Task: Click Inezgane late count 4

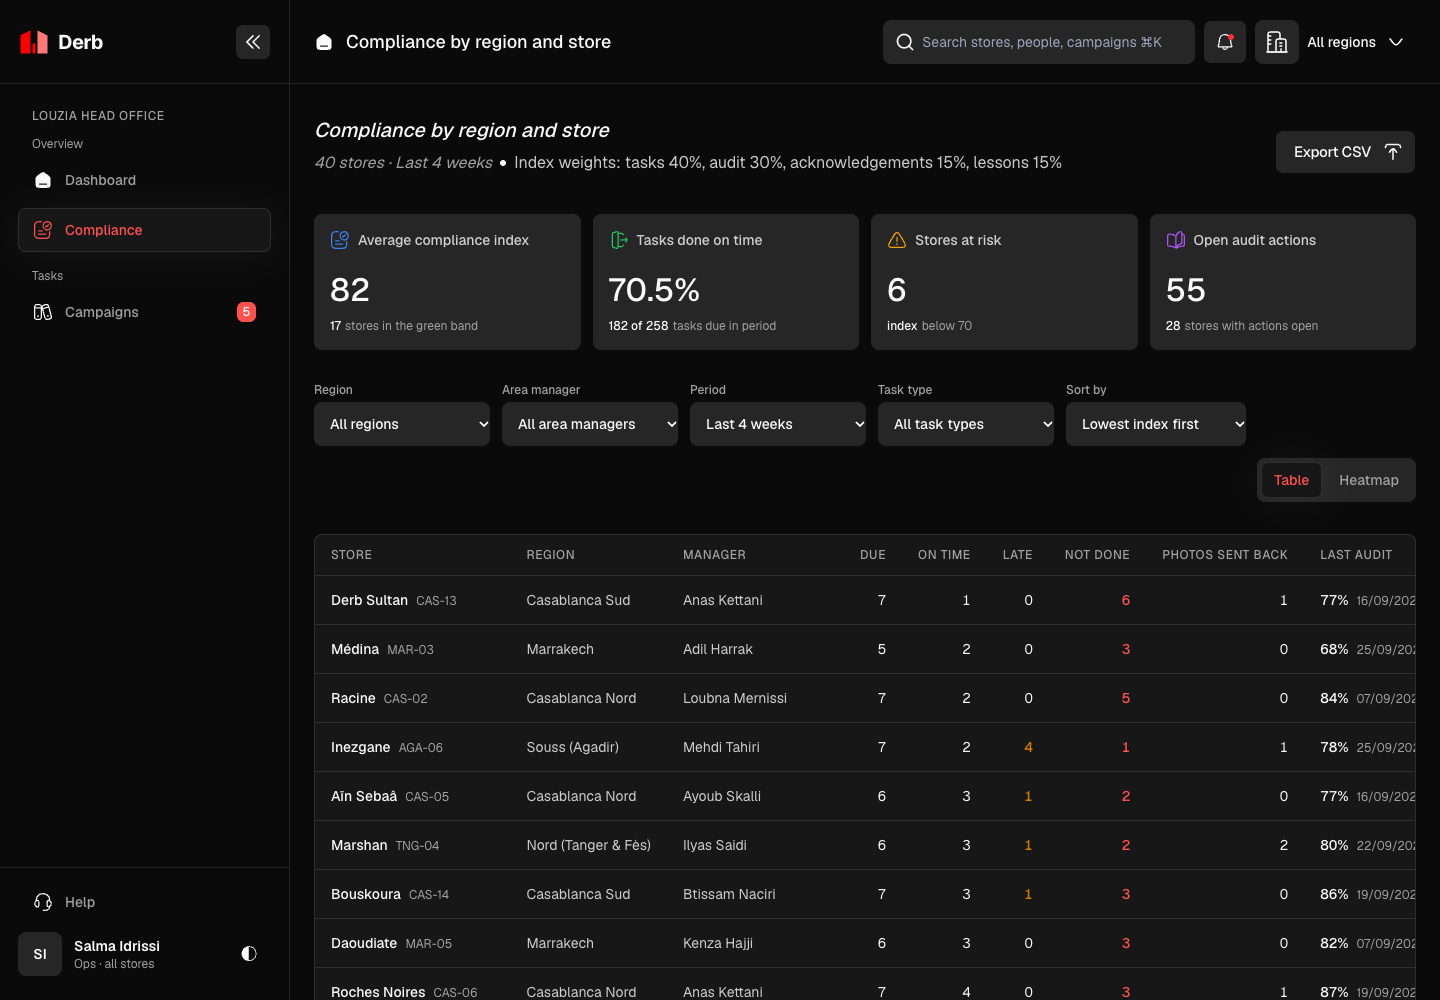Action: point(1028,747)
